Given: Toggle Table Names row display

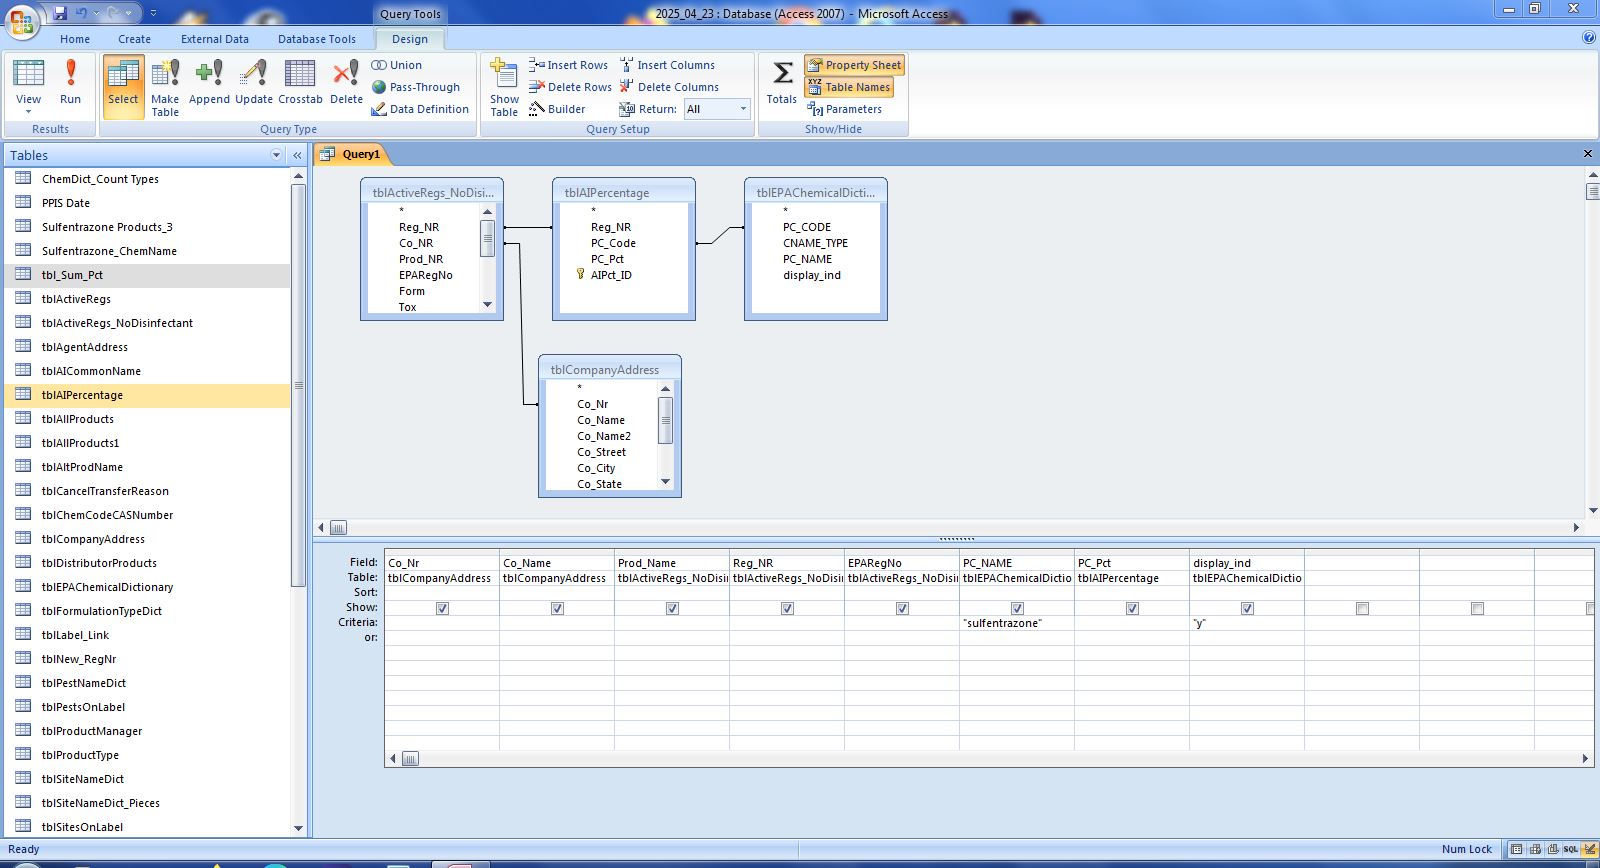Looking at the screenshot, I should 848,87.
